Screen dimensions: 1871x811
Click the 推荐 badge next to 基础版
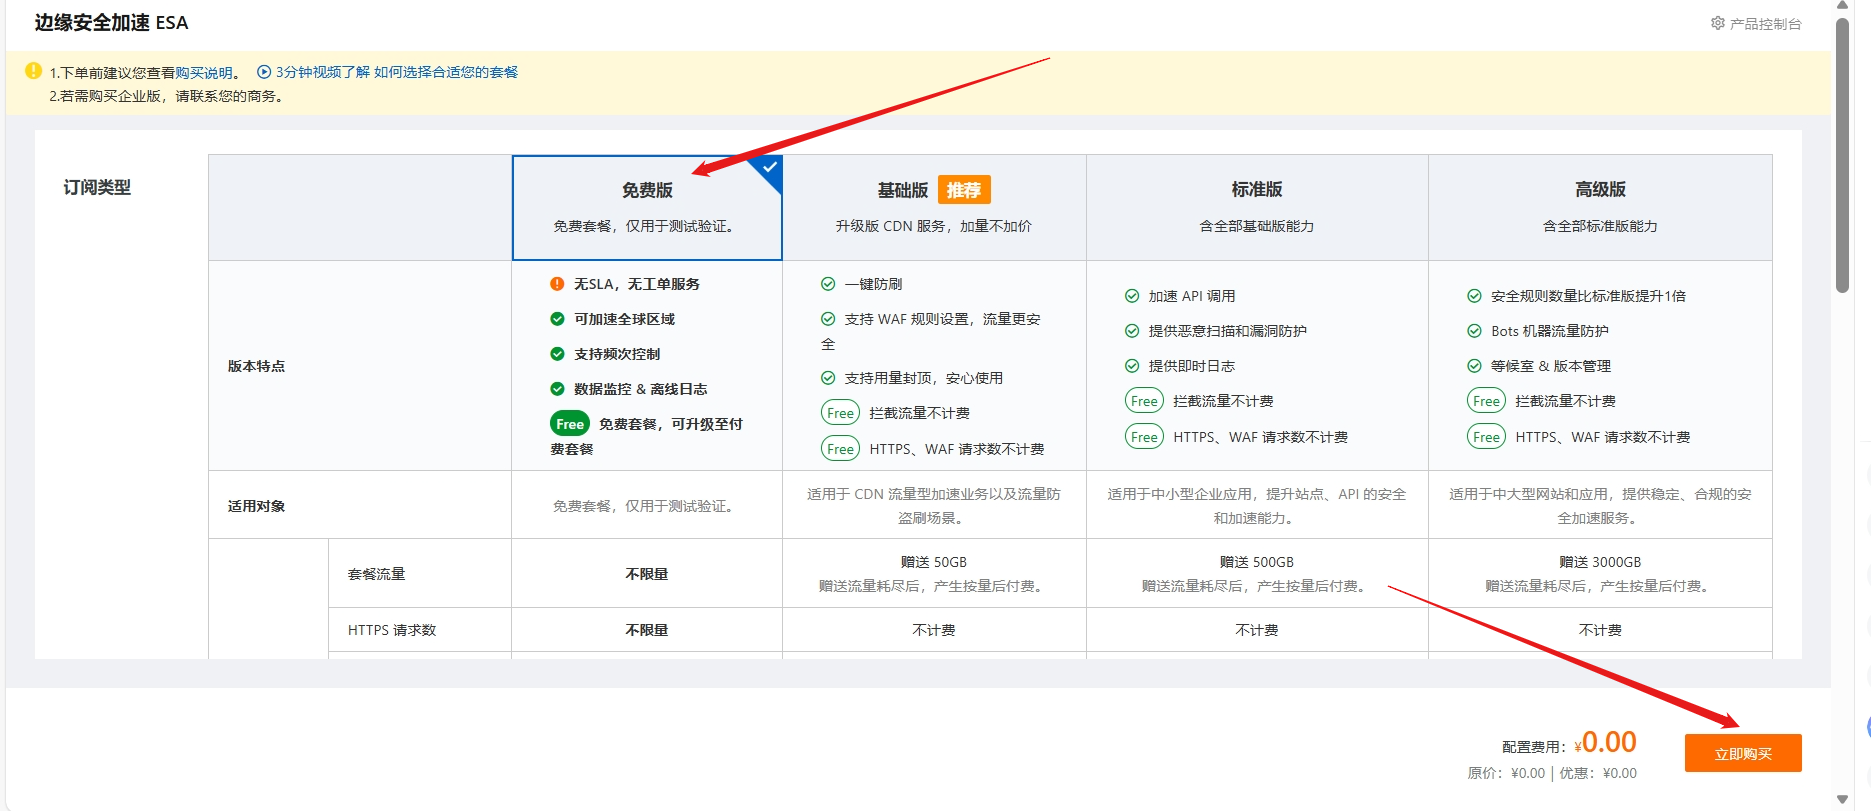coord(963,190)
